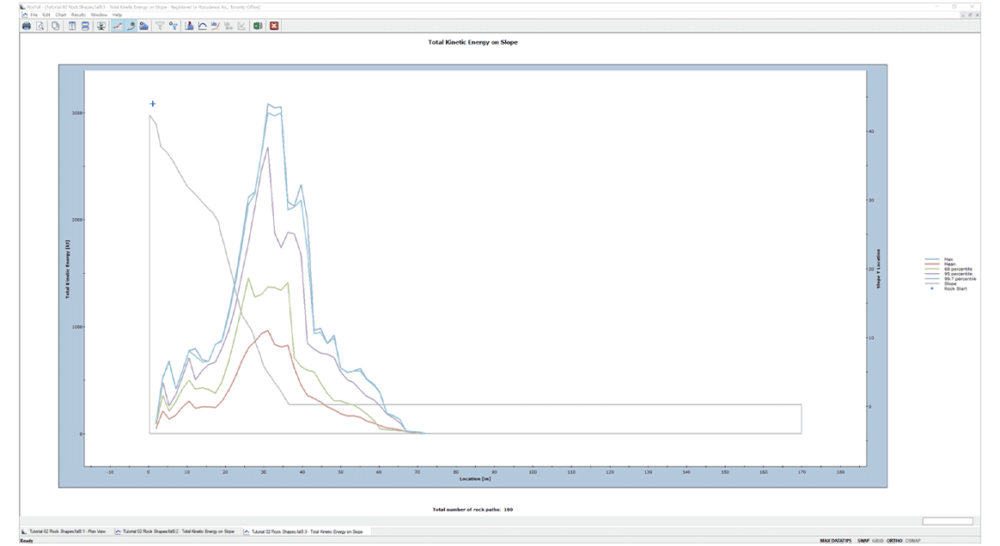
Task: Switch to the Plan View tab
Action: point(64,531)
